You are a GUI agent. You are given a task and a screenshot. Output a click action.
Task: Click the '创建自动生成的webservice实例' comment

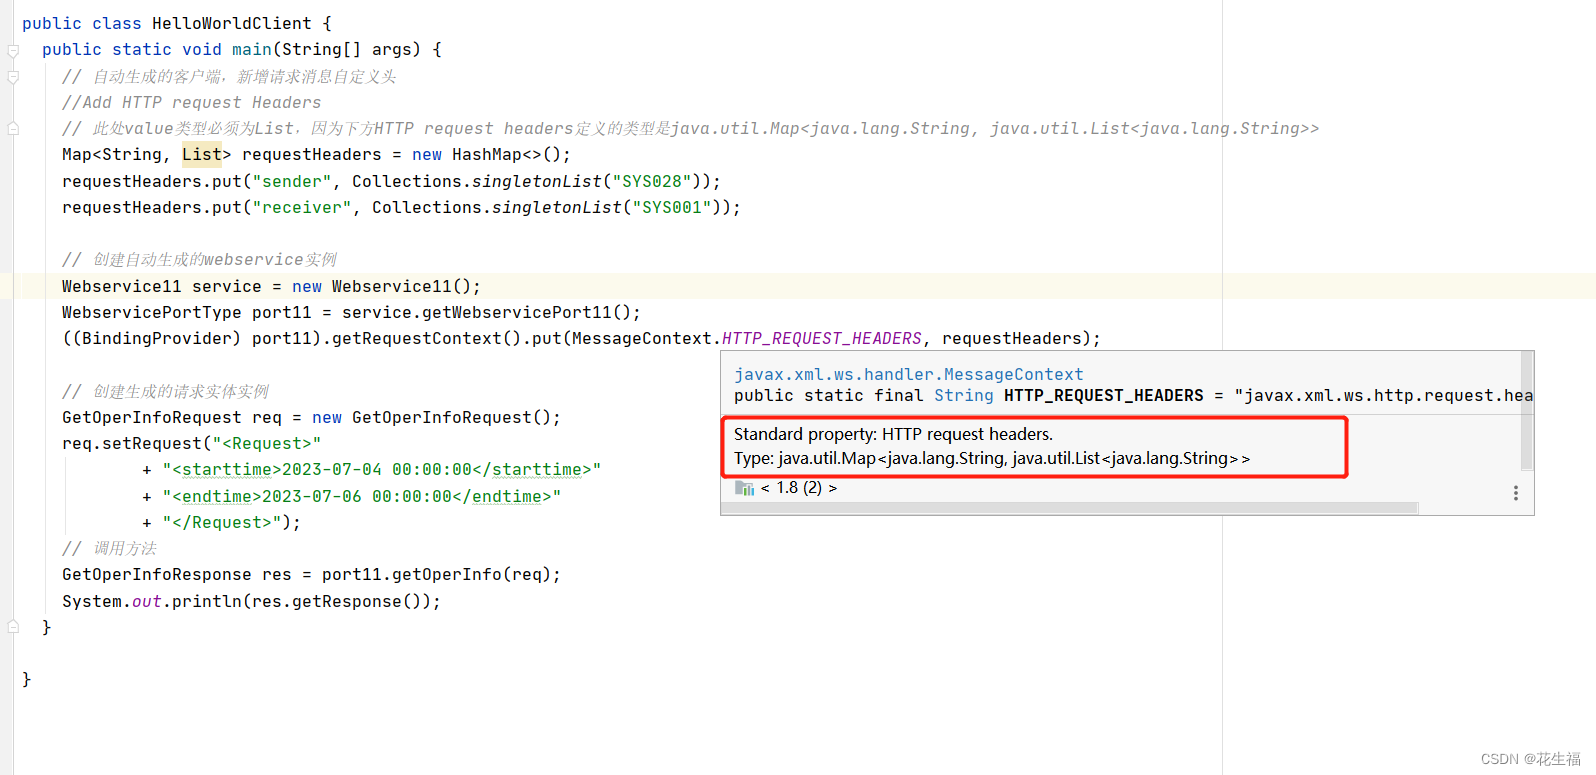(x=200, y=259)
